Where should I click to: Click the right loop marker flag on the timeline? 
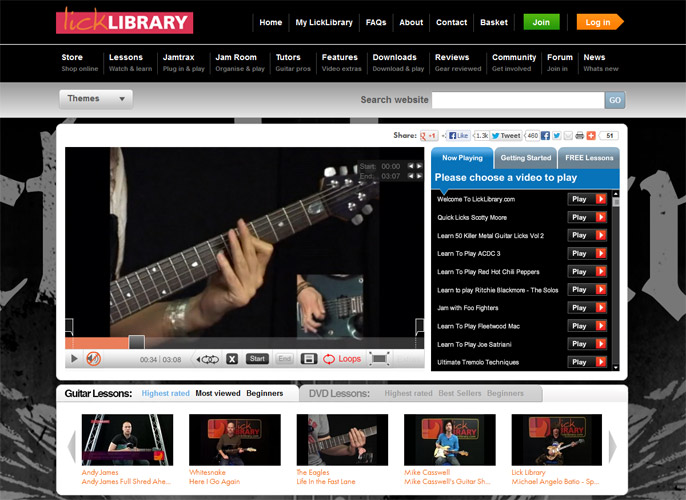click(x=420, y=327)
